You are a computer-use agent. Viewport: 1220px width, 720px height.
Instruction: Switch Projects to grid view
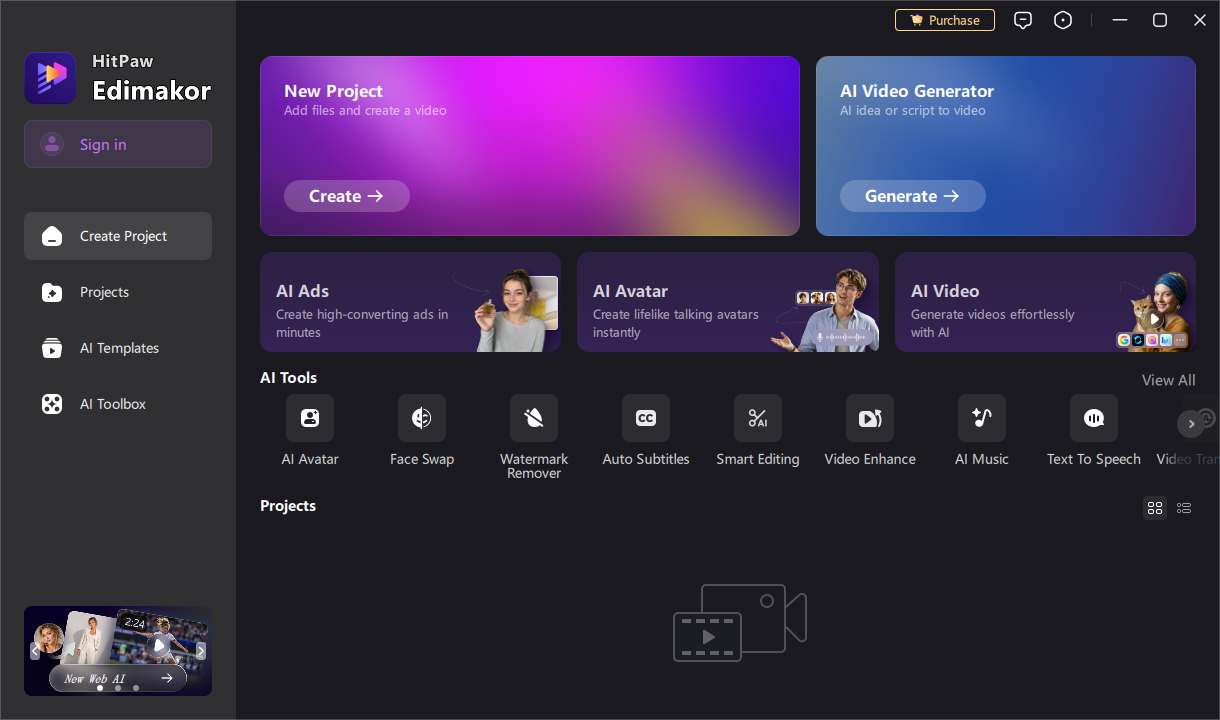click(1155, 508)
